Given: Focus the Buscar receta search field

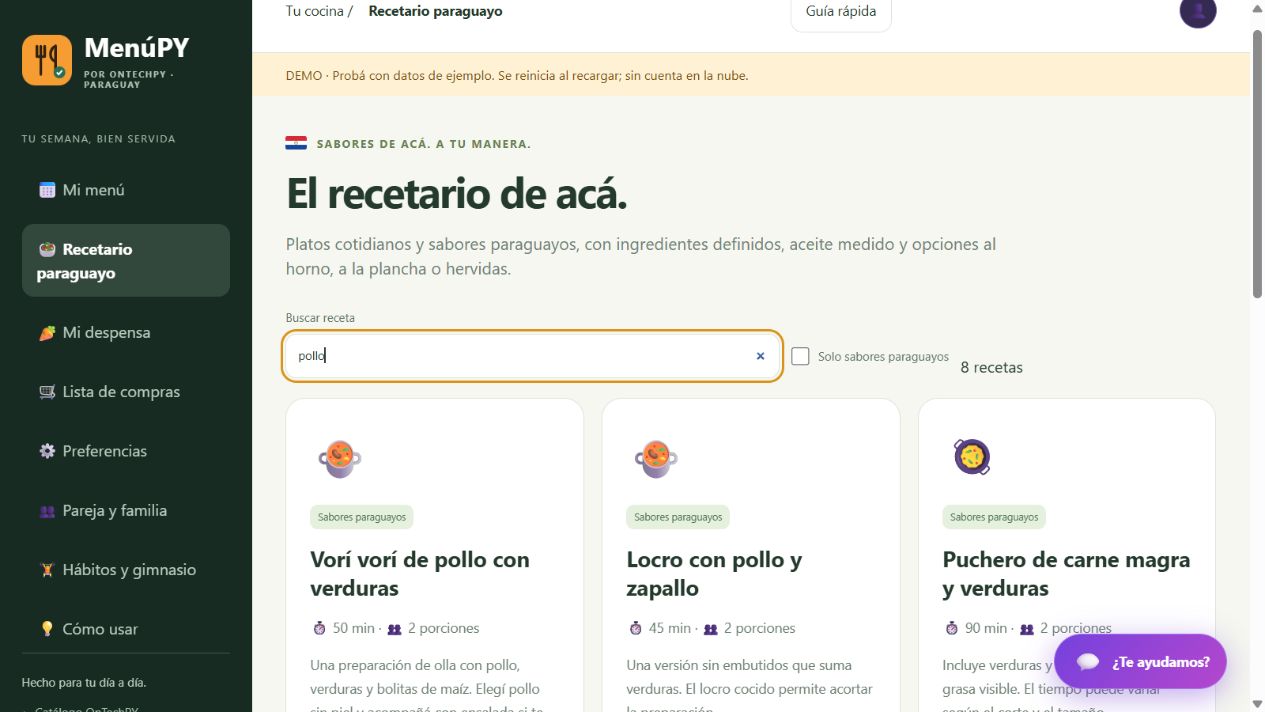Looking at the screenshot, I should coord(532,356).
